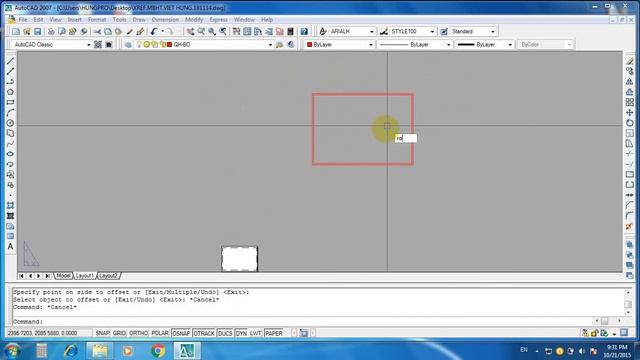This screenshot has width=640, height=360.
Task: Click the last layout tab arrow
Action: coord(47,276)
